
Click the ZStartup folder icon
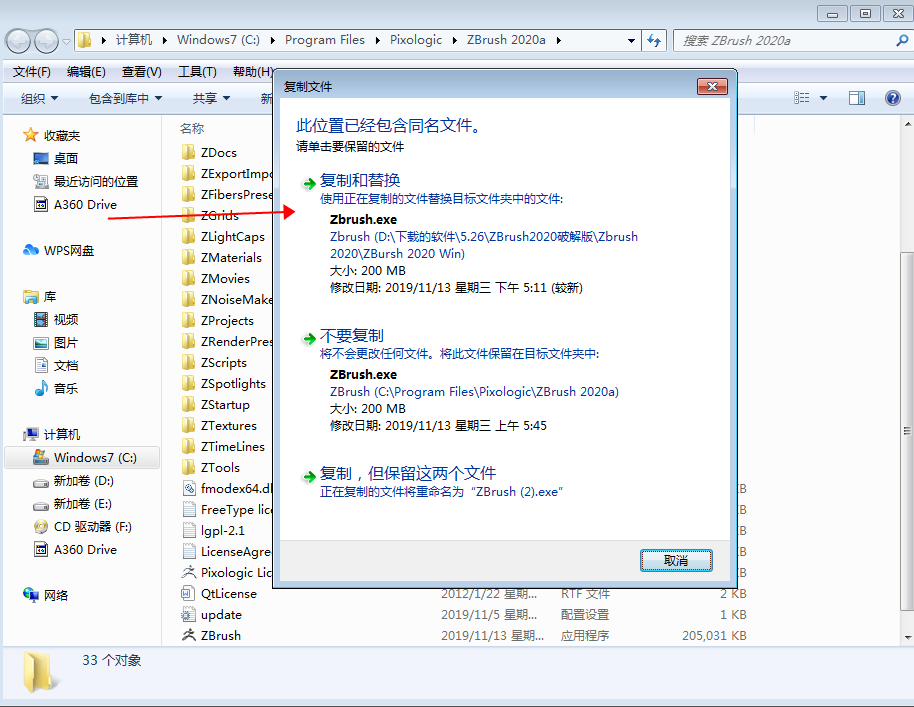[188, 404]
